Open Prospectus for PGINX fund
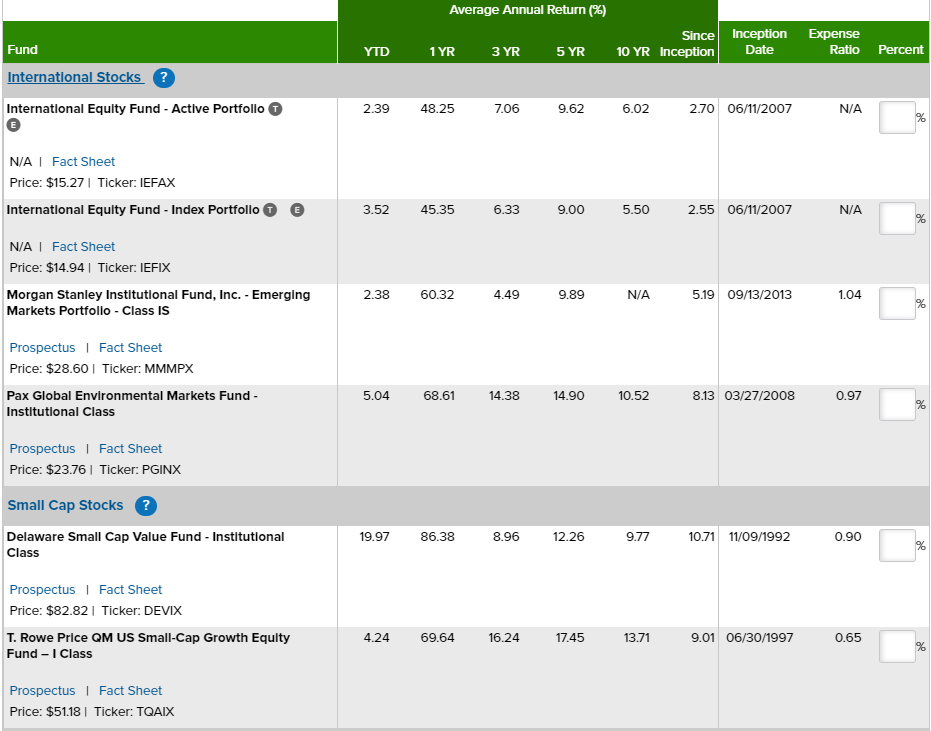The image size is (931, 731). click(x=43, y=448)
